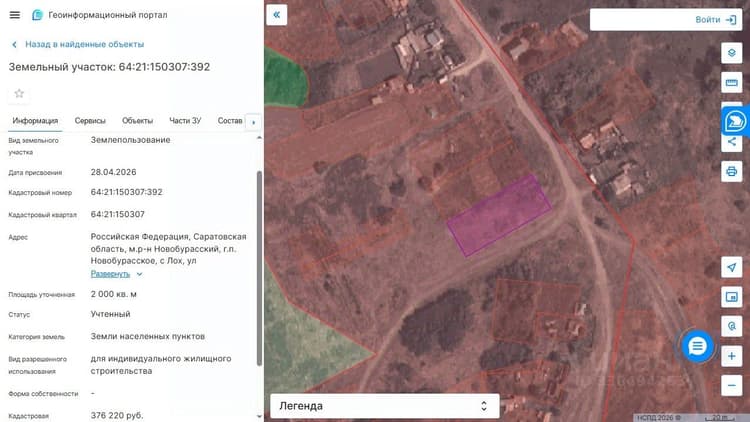Viewport: 750px width, 422px height.
Task: Switch to the Информация tab
Action: pyautogui.click(x=35, y=121)
